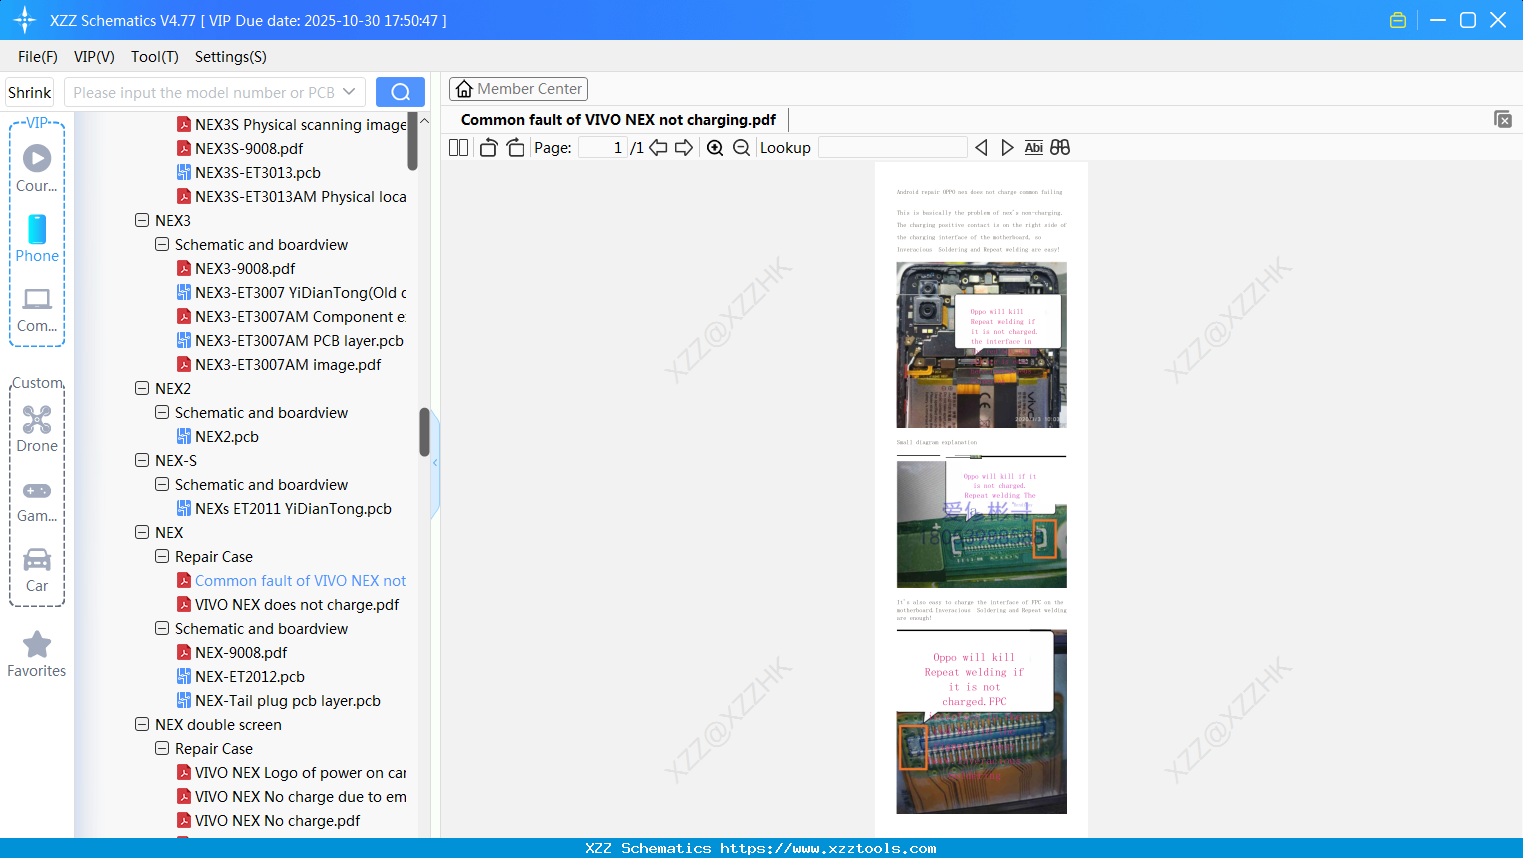Image resolution: width=1523 pixels, height=858 pixels.
Task: Click the Shrink button
Action: click(30, 92)
